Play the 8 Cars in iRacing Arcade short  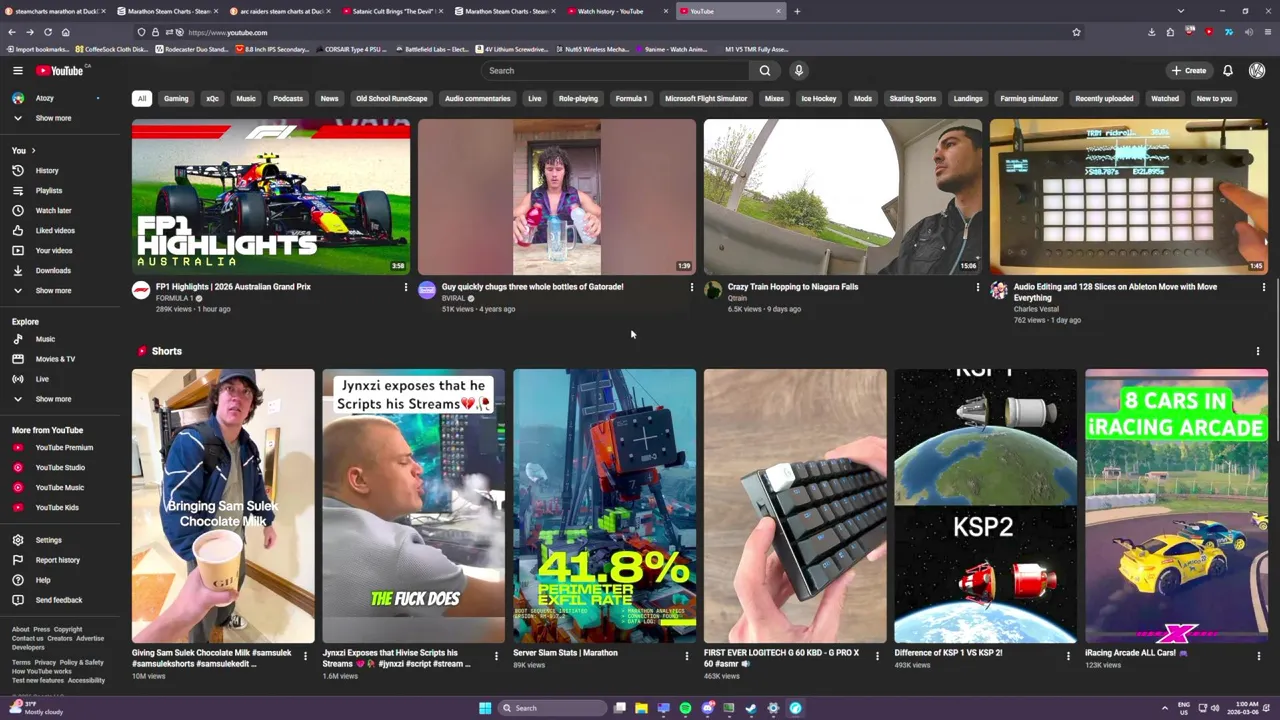[x=1176, y=506]
